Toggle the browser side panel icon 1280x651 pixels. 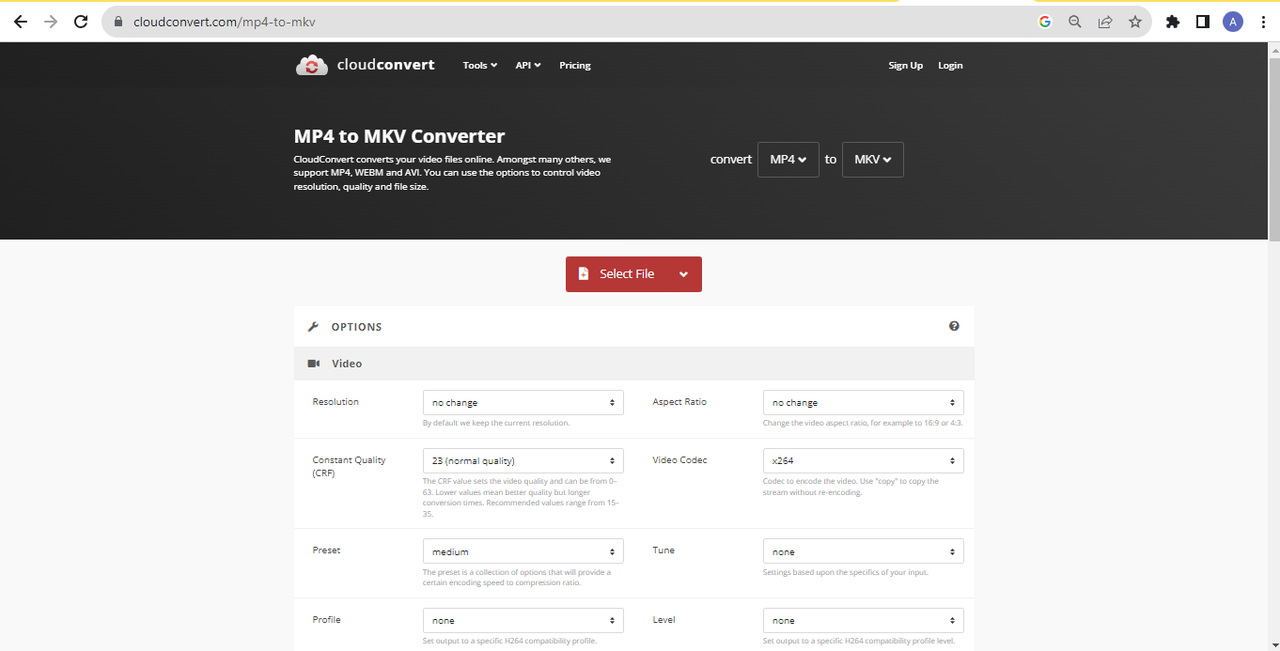[1203, 21]
